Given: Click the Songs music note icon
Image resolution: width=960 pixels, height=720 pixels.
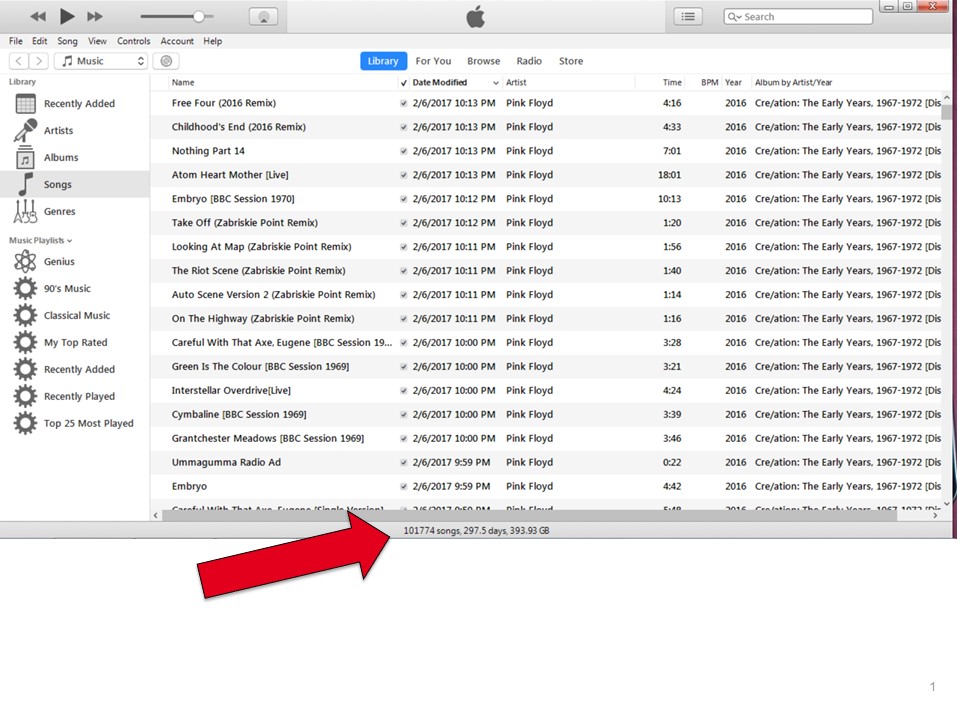Looking at the screenshot, I should click(25, 184).
